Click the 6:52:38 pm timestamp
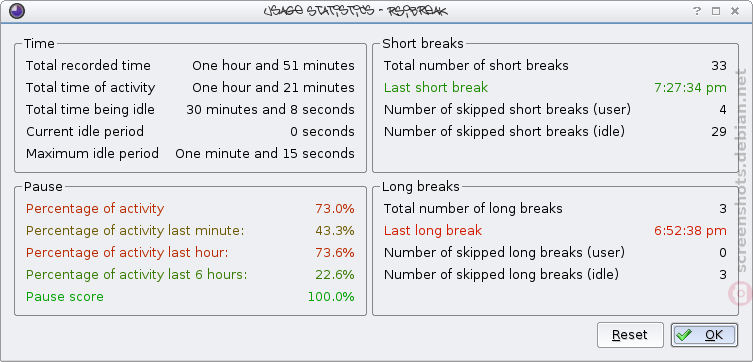Screen dimensions: 753x362 (x=690, y=231)
